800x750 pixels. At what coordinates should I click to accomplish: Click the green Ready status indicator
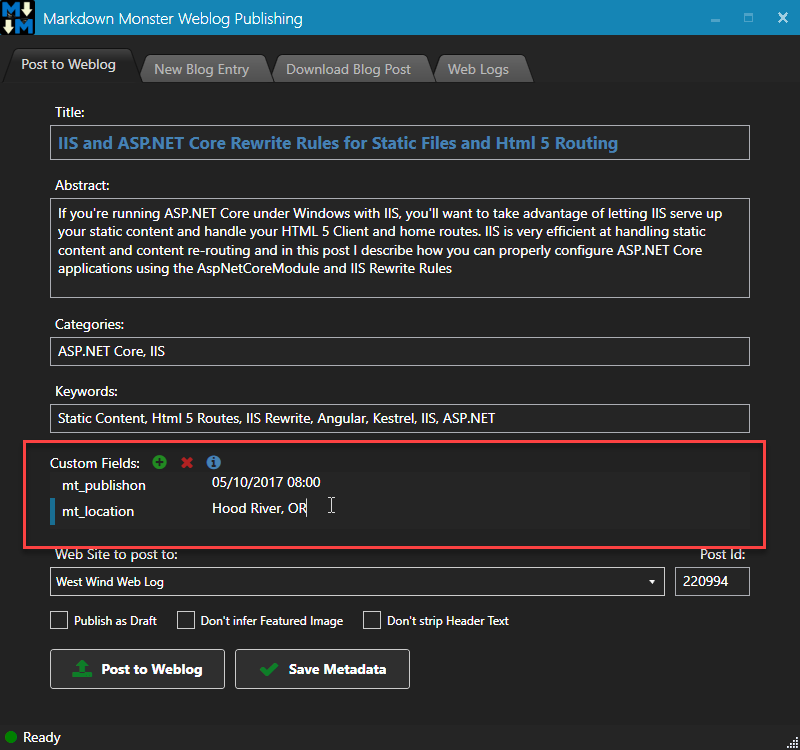[x=11, y=737]
